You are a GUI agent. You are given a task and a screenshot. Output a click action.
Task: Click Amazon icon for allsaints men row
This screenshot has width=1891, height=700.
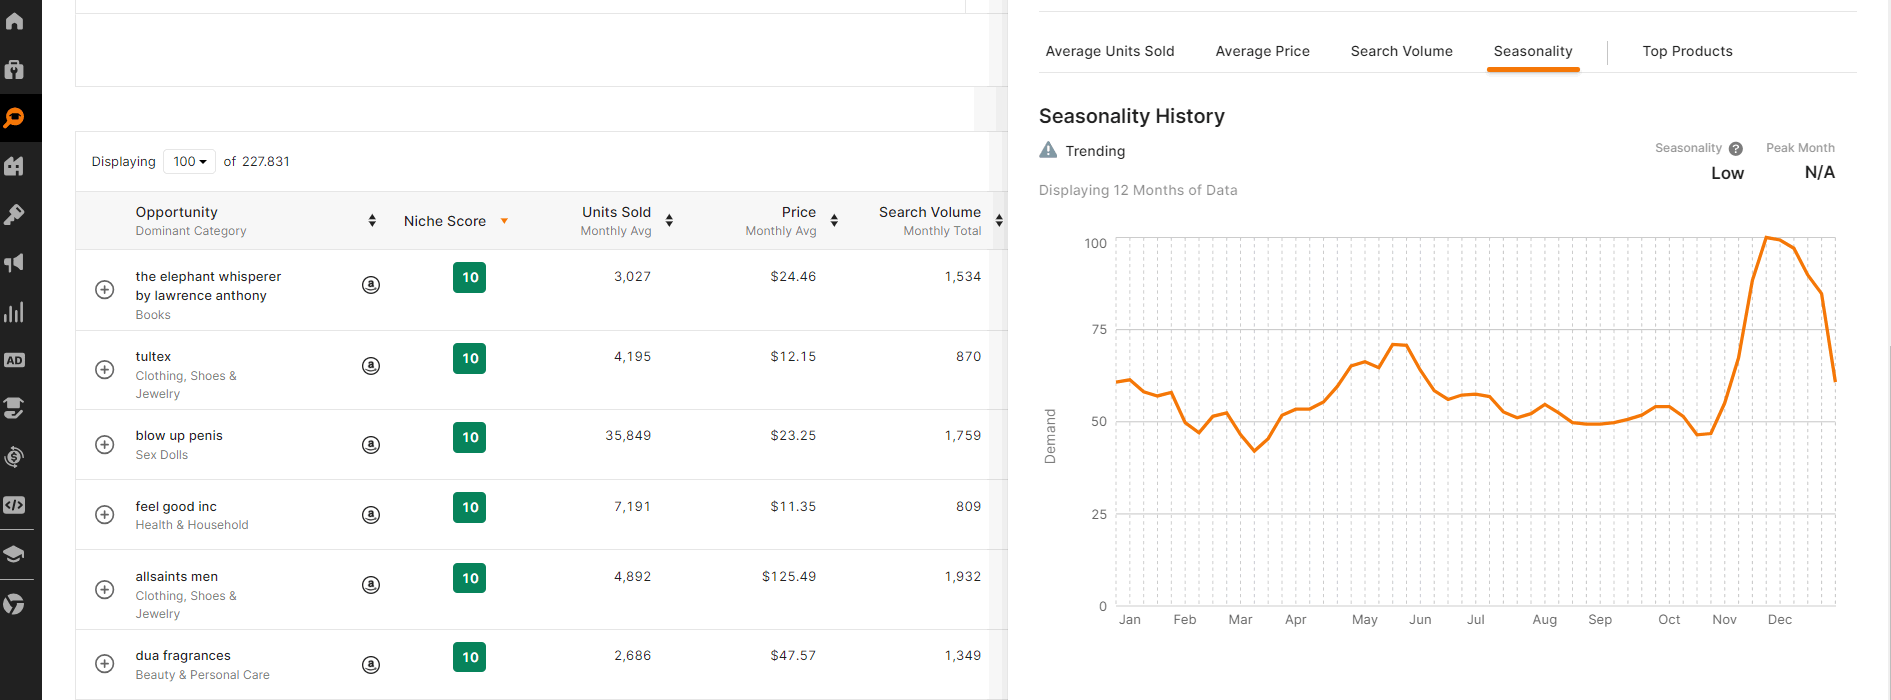pyautogui.click(x=371, y=585)
